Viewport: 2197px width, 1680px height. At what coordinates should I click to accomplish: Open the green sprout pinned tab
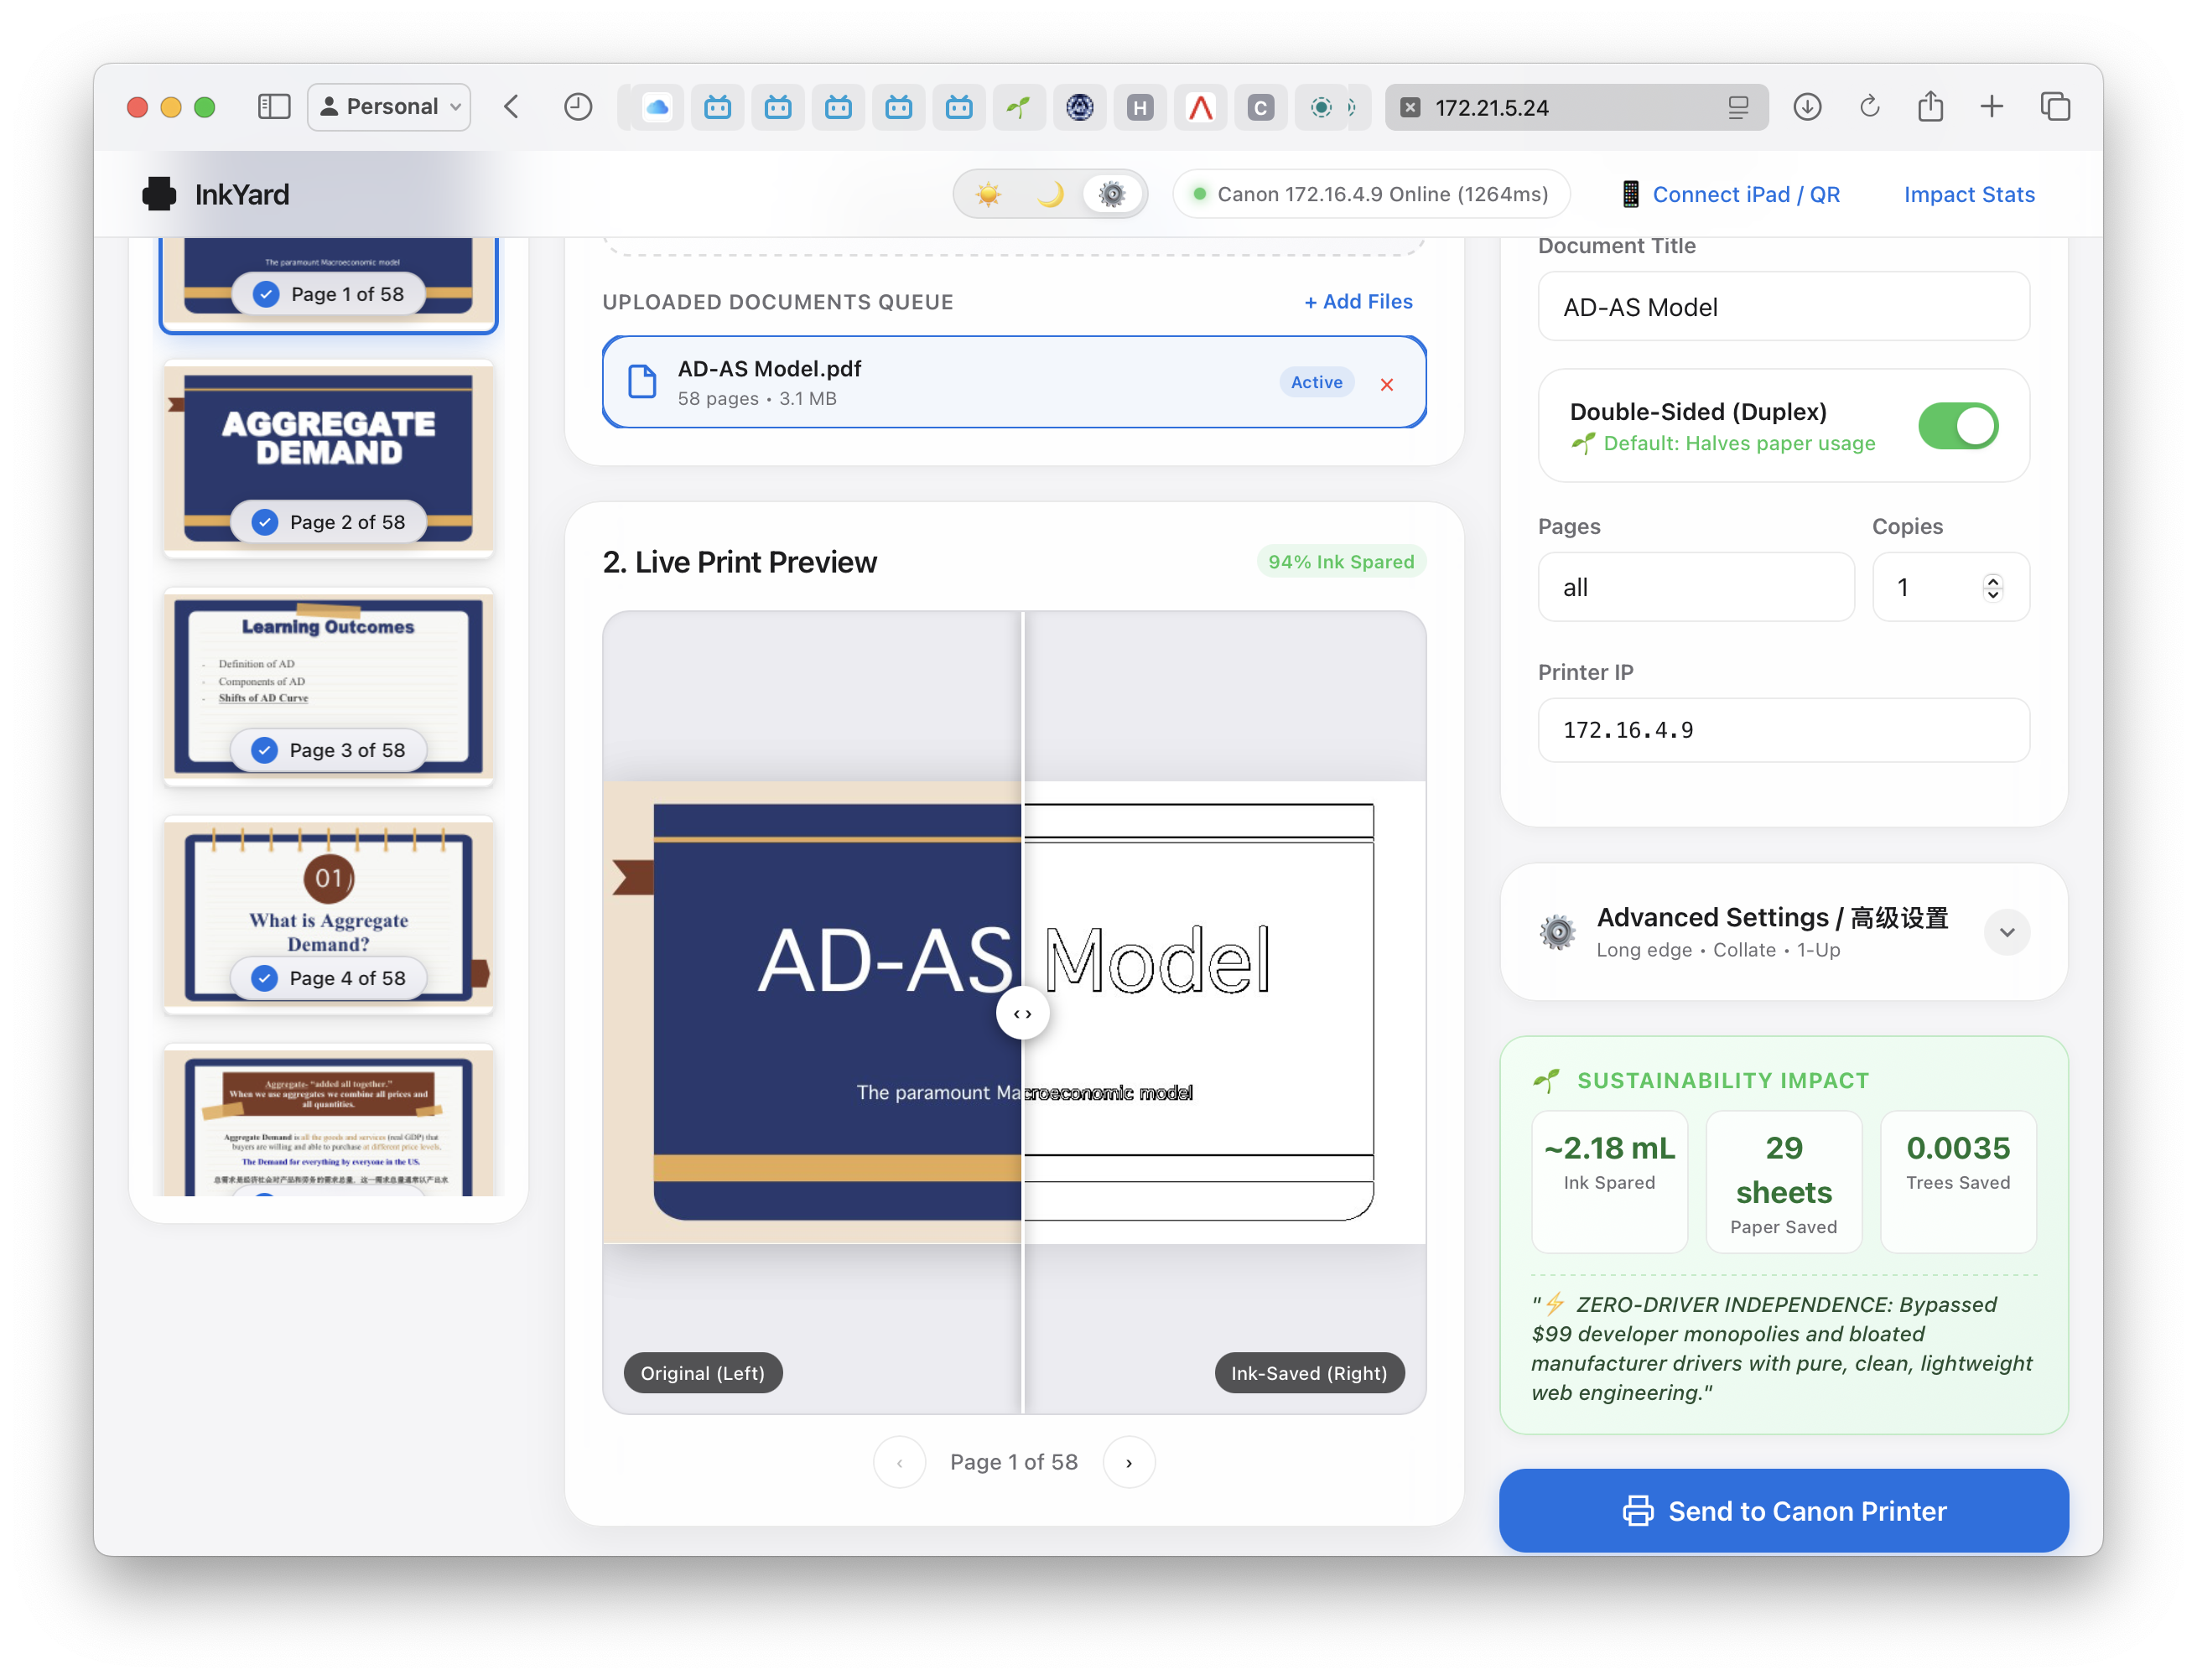[x=1019, y=107]
